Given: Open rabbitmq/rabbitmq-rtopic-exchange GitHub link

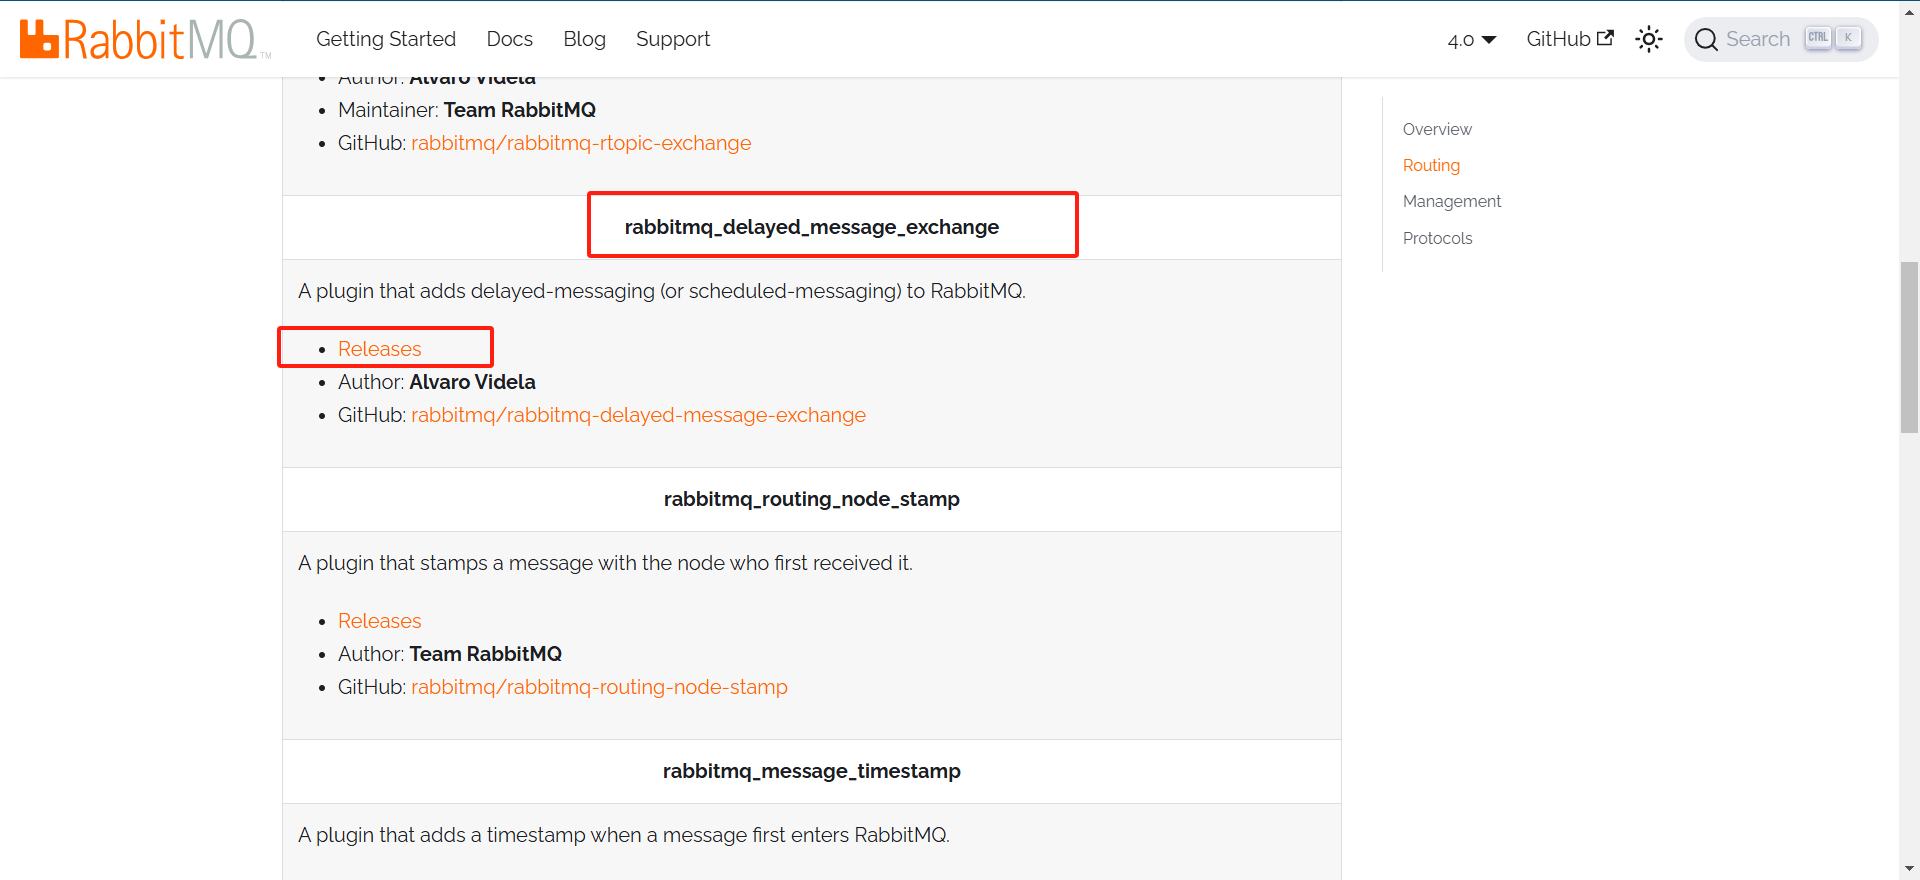Looking at the screenshot, I should pos(581,143).
